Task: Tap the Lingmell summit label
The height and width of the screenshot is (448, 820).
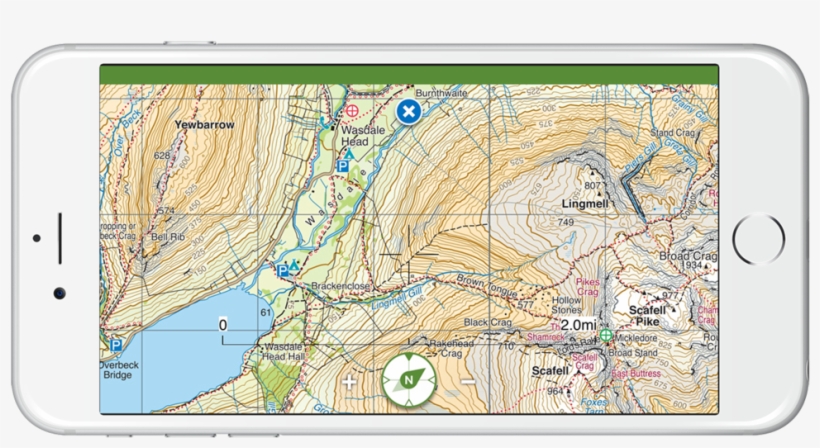Action: (x=585, y=204)
